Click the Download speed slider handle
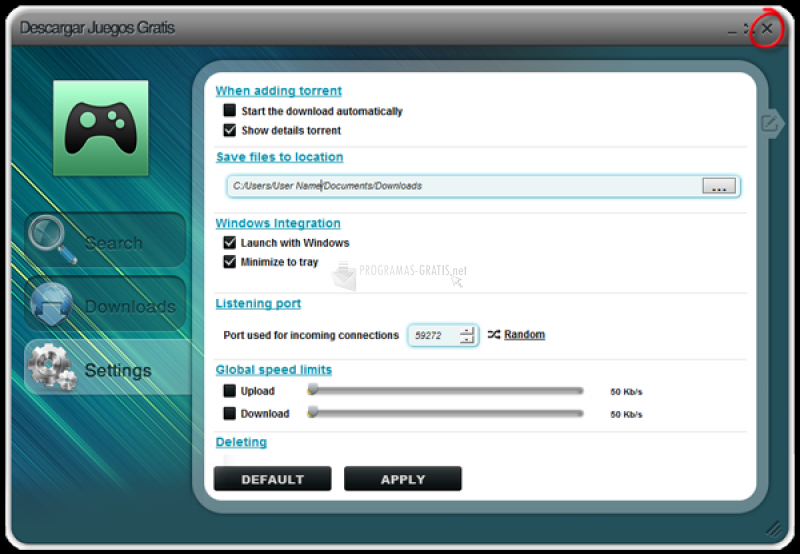This screenshot has width=800, height=554. click(x=313, y=412)
